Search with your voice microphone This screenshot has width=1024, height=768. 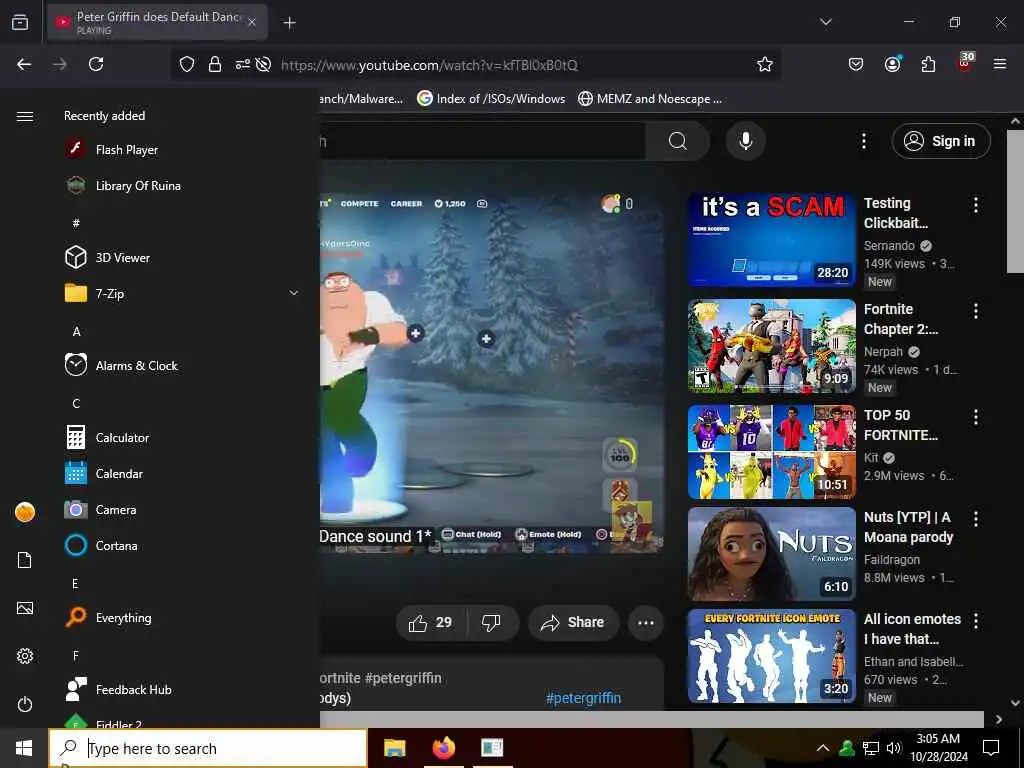pos(746,141)
